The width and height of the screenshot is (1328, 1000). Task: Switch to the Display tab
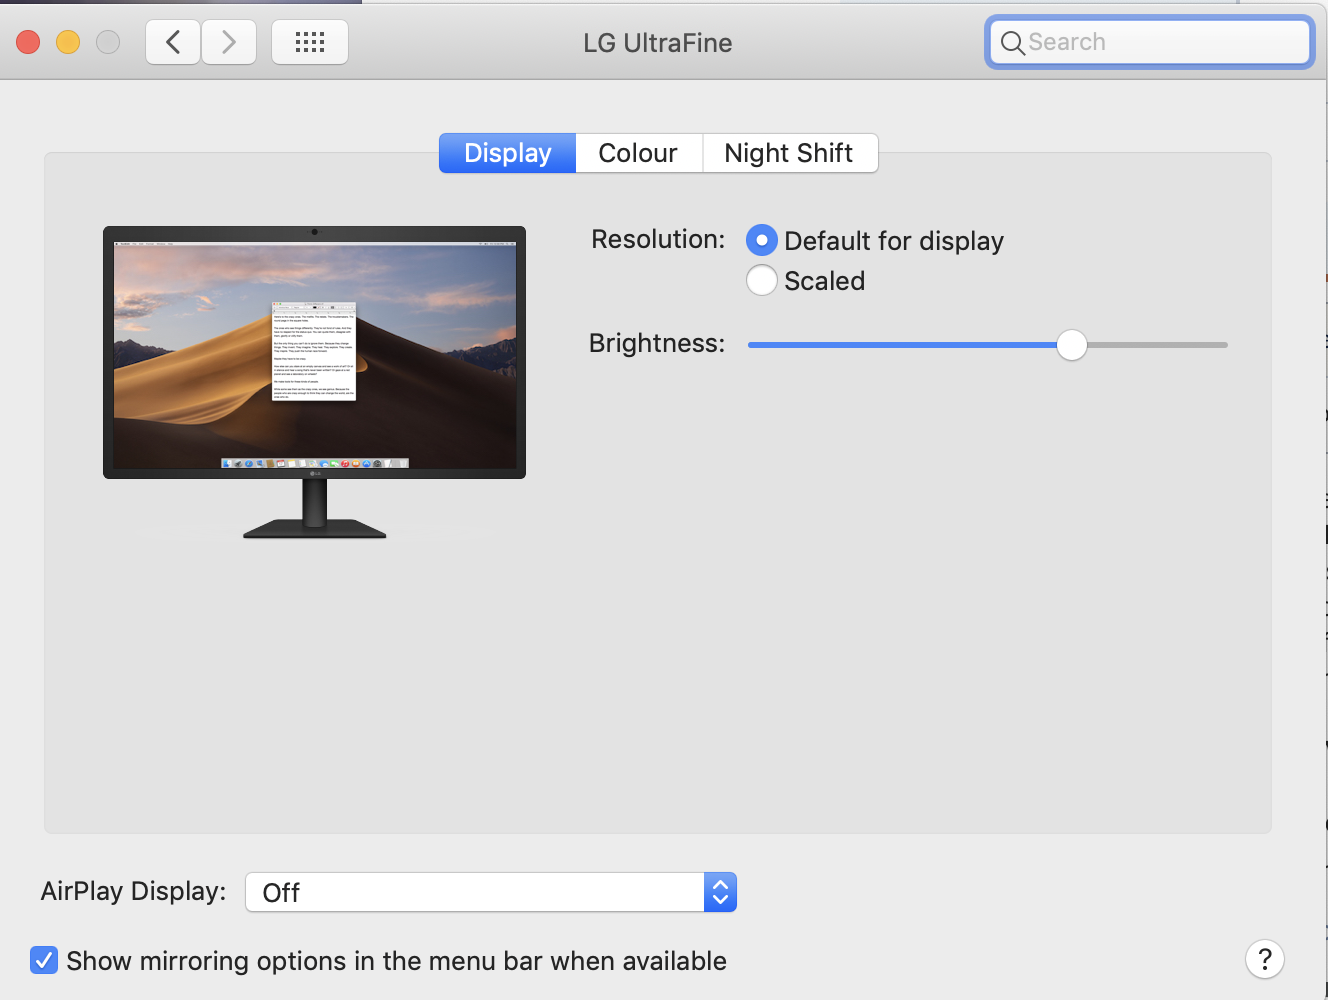(x=508, y=153)
